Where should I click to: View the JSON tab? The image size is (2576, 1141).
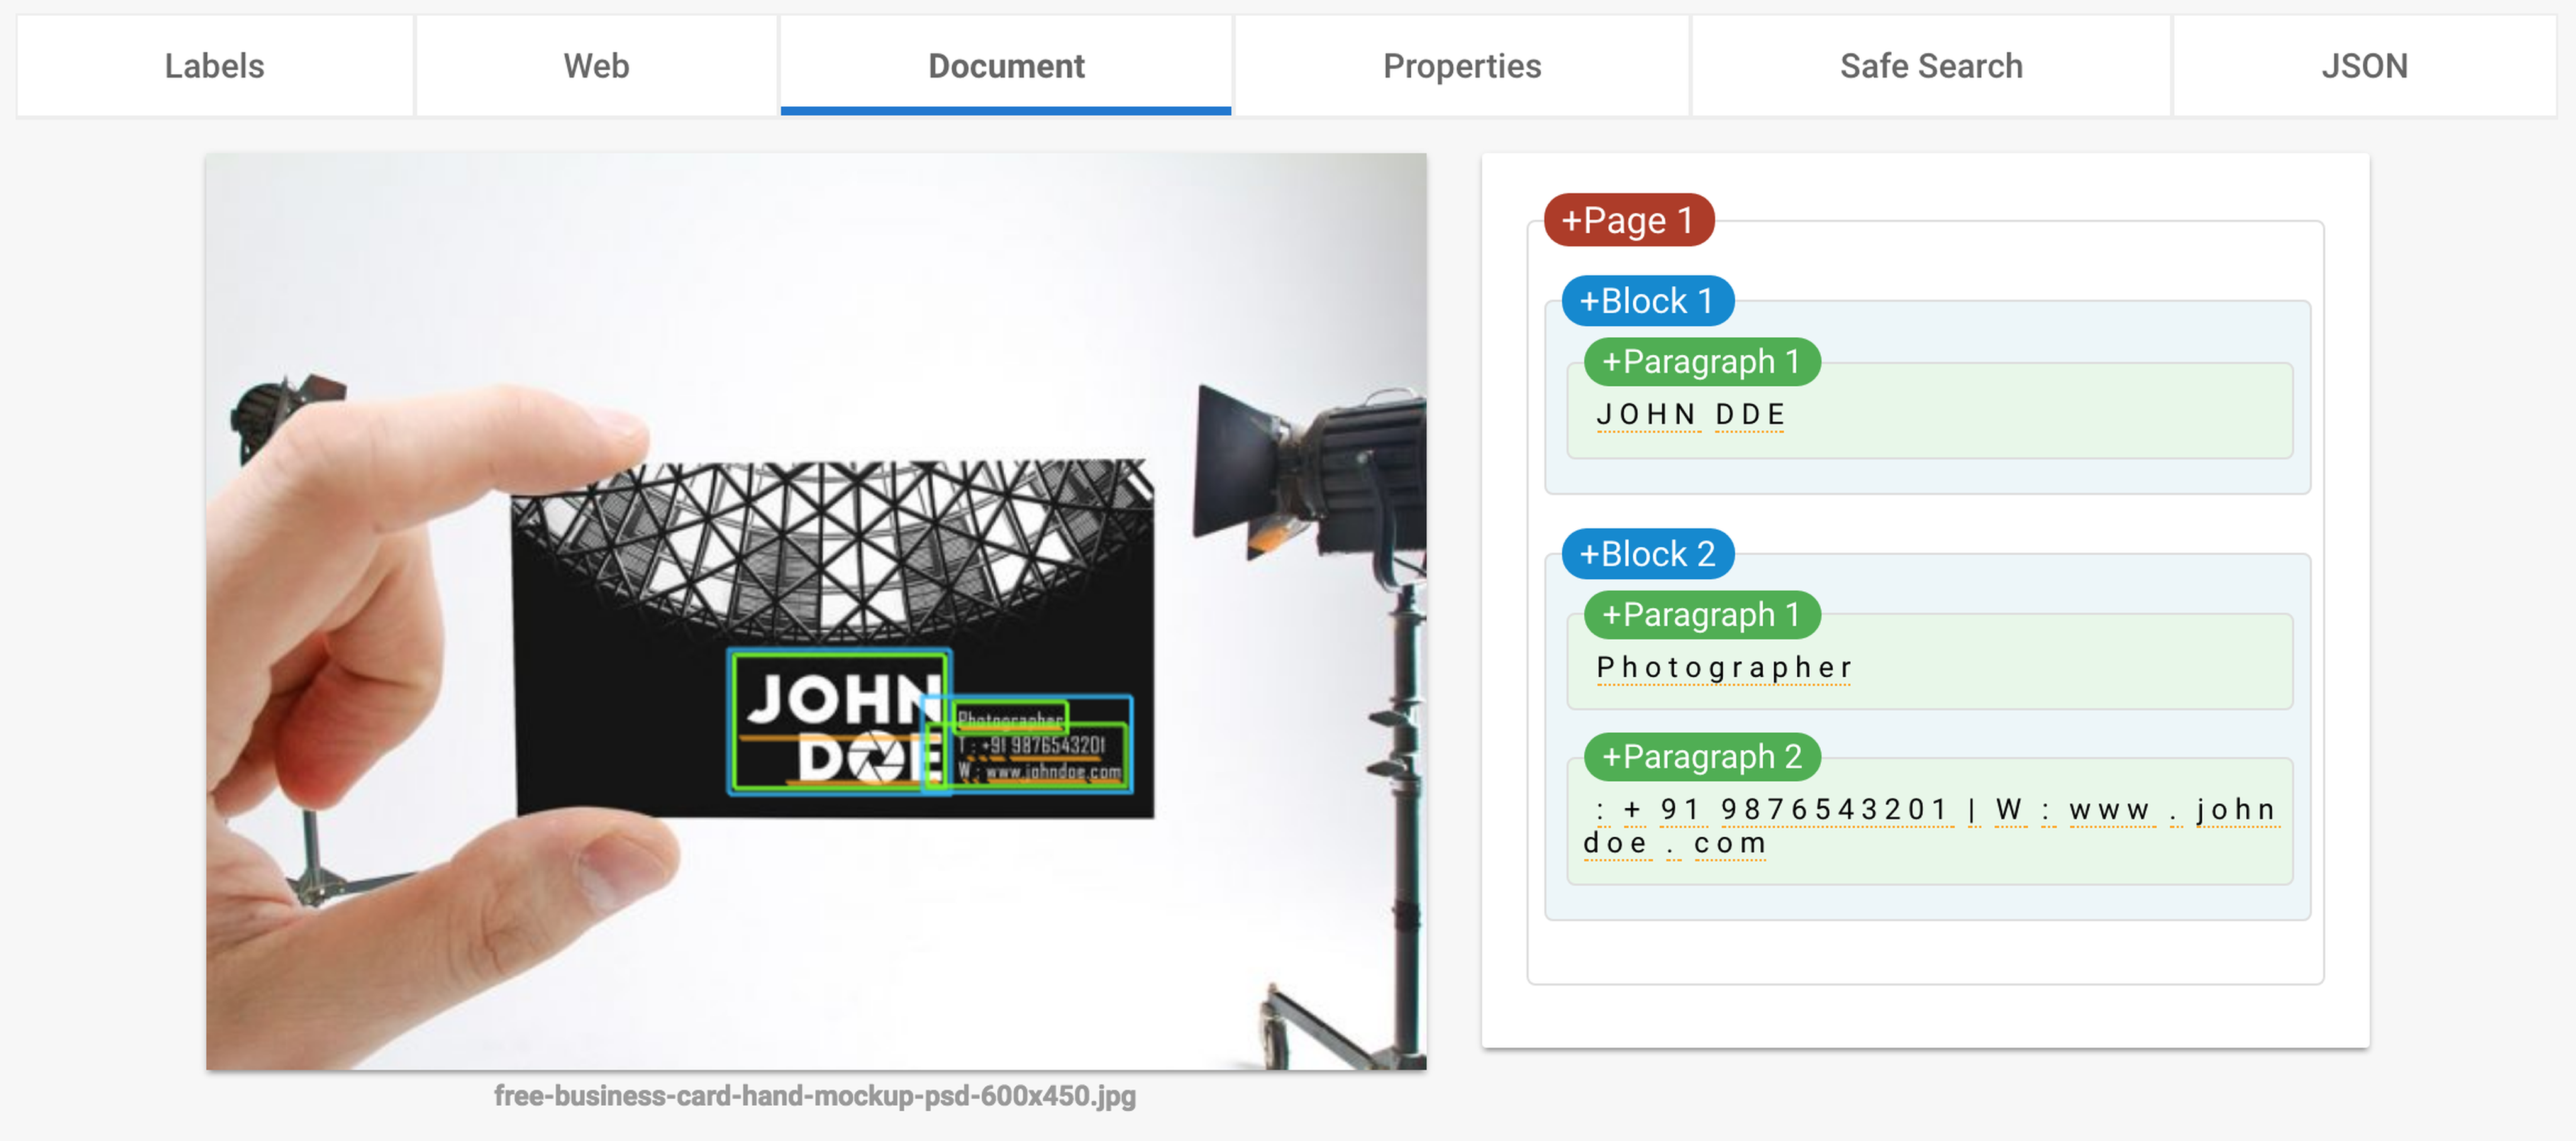2363,66
